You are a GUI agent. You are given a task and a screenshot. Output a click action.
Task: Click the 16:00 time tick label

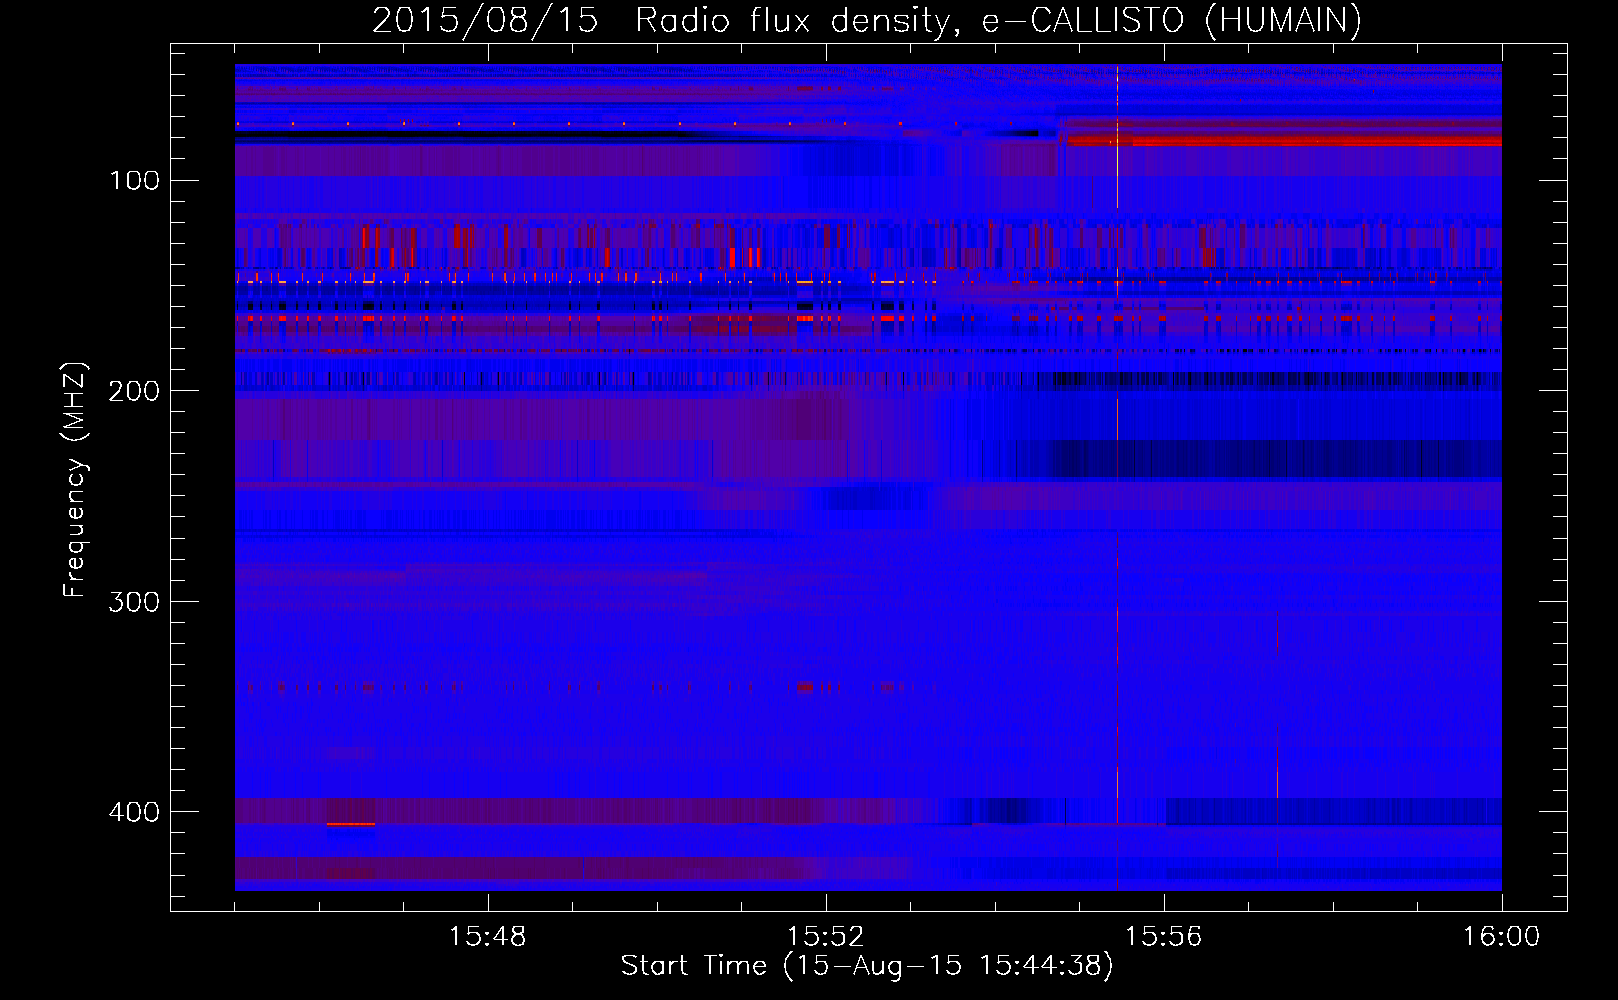(1501, 937)
